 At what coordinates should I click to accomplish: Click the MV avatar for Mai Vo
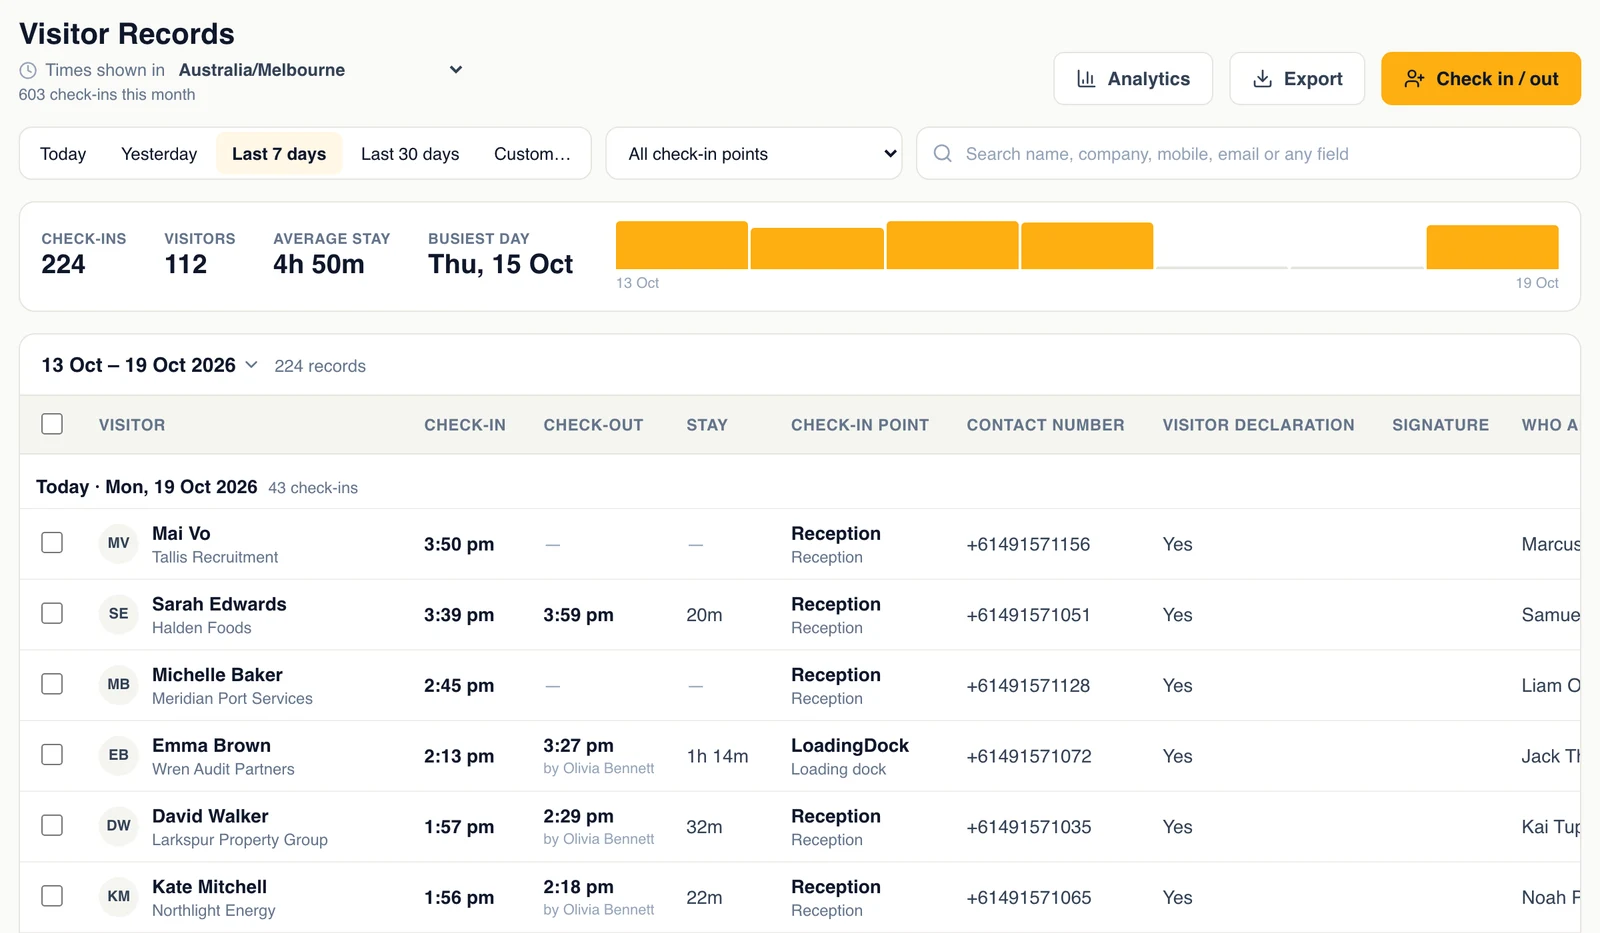(118, 543)
